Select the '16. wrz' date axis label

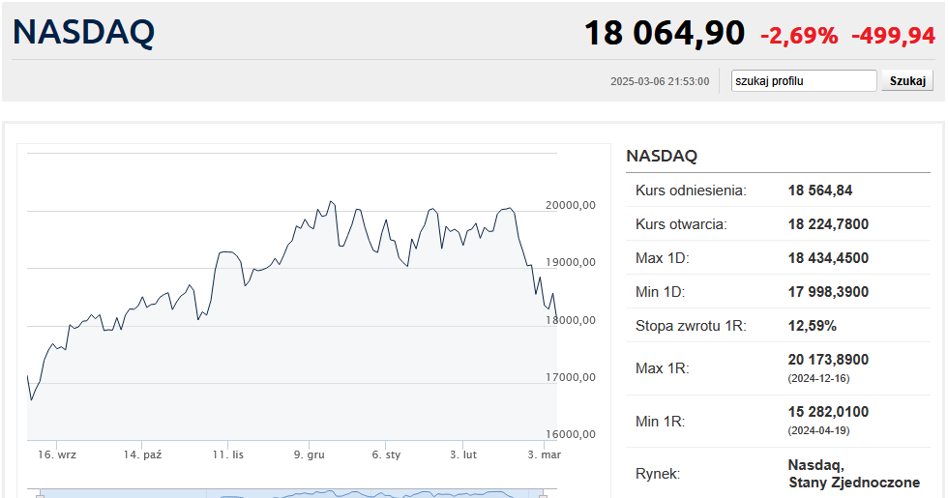pos(58,455)
